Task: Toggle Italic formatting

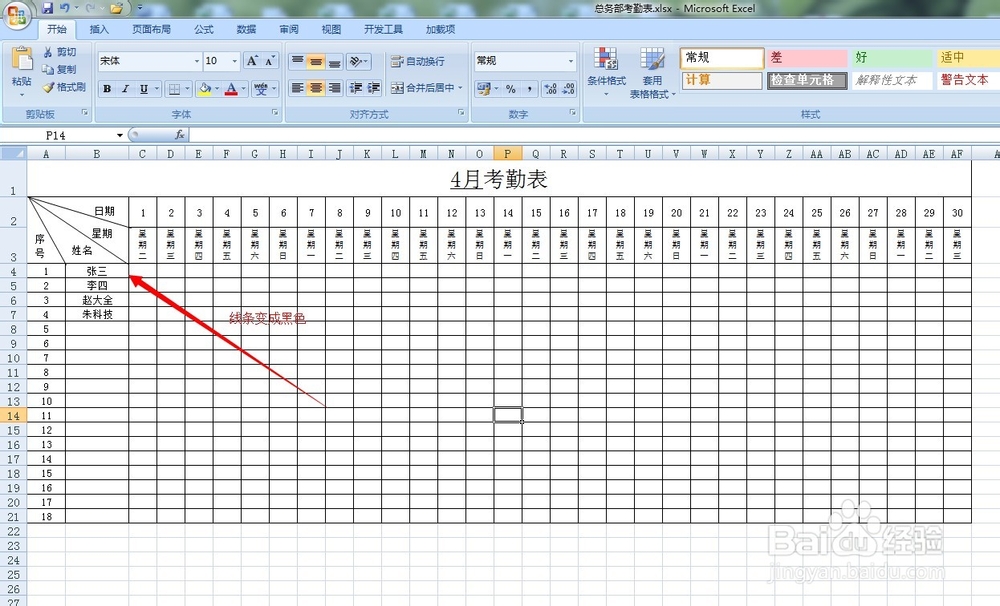Action: click(x=126, y=89)
